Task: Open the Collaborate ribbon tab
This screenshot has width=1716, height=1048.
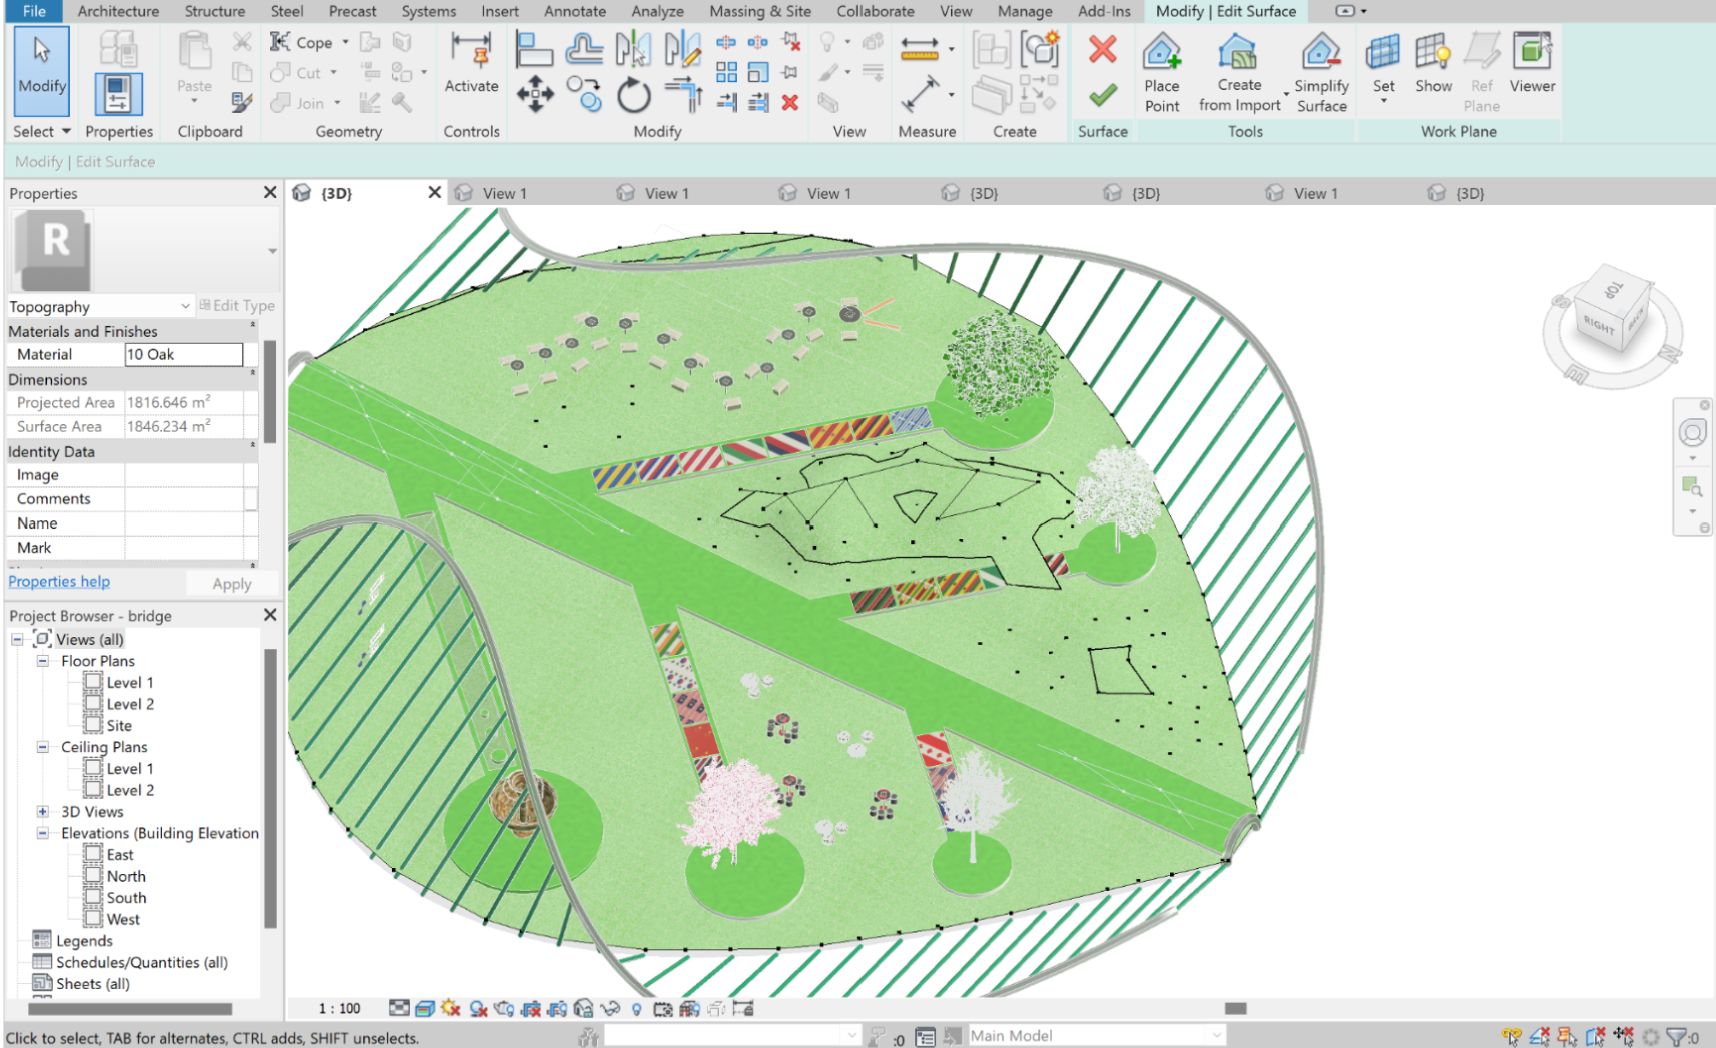Action: click(875, 11)
